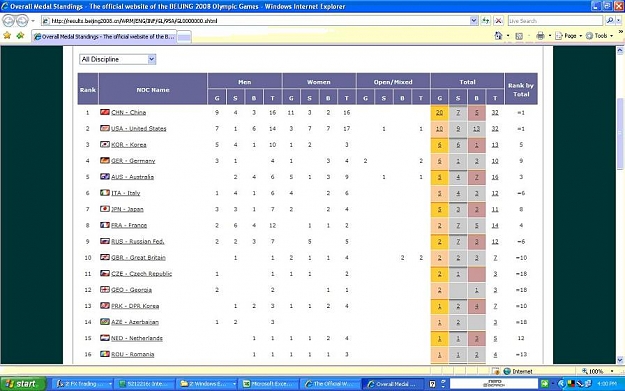This screenshot has width=625, height=391.
Task: Open the KOR - Korea link
Action: [x=128, y=145]
